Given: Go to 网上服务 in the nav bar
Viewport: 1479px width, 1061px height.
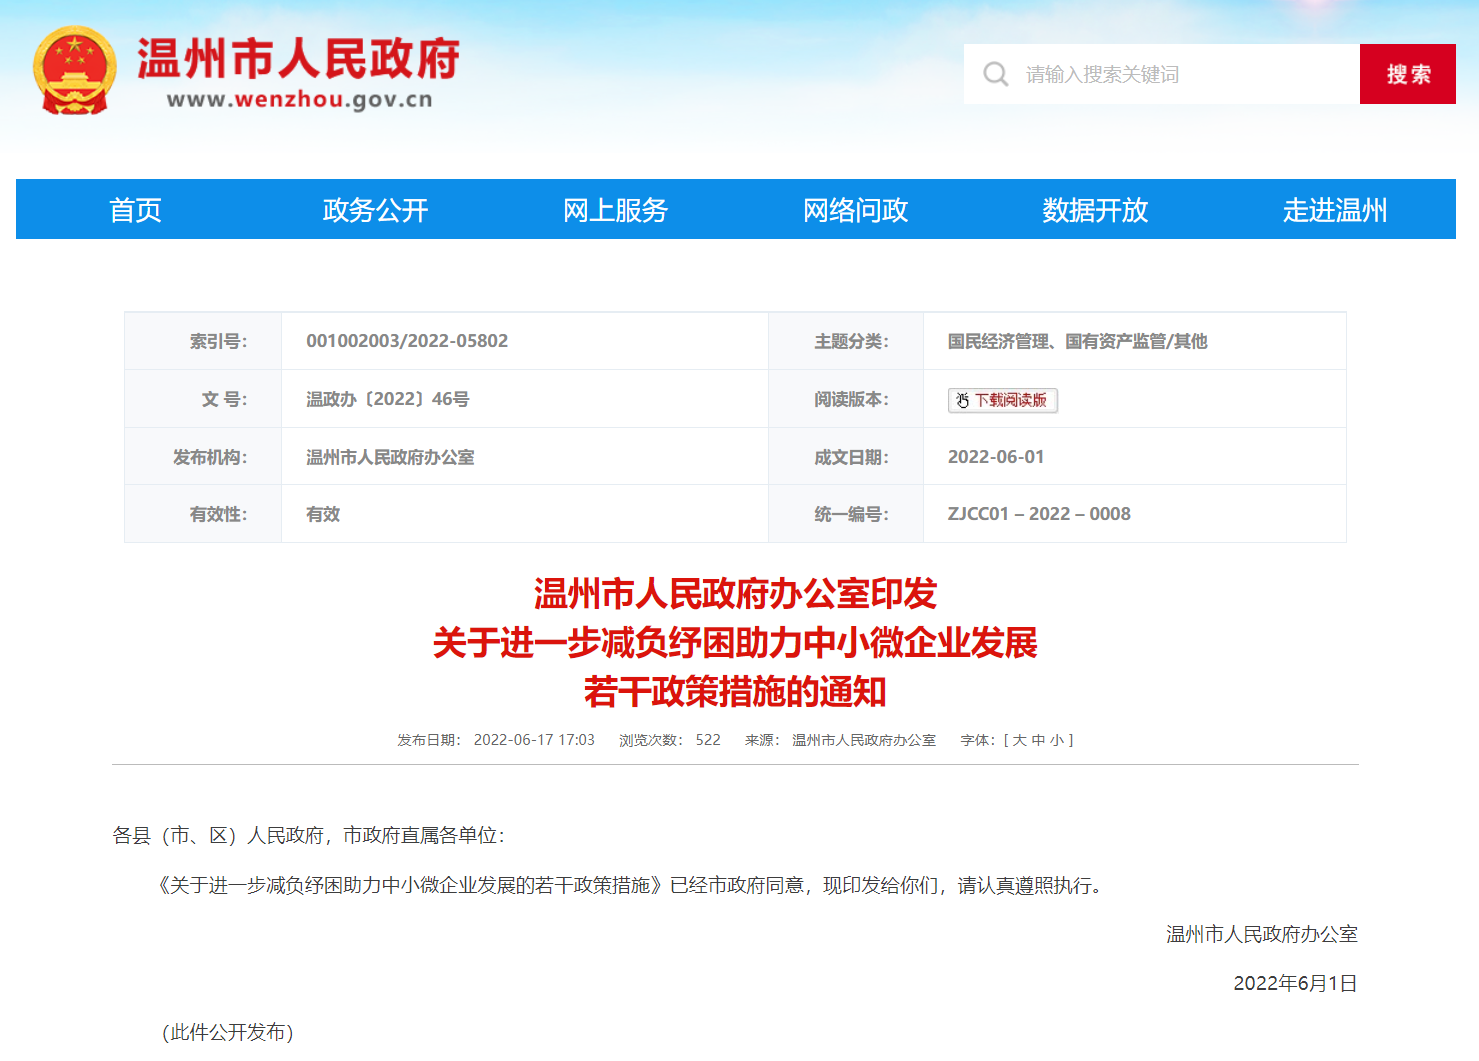Looking at the screenshot, I should 615,210.
